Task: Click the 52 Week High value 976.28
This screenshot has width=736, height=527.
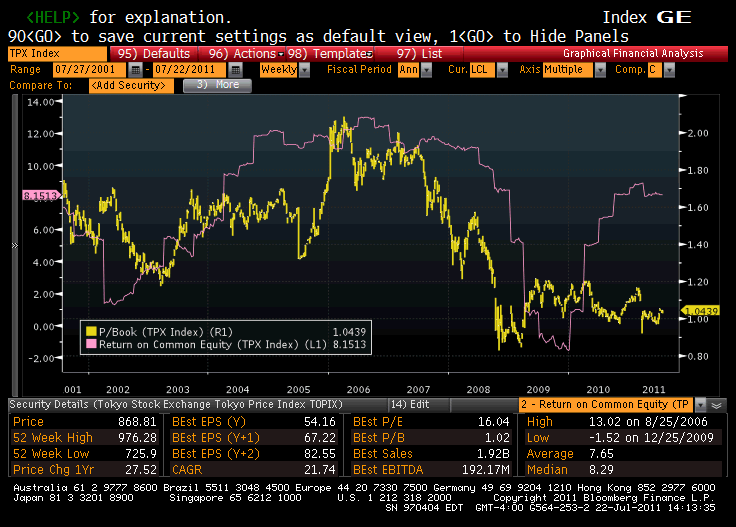Action: [137, 438]
